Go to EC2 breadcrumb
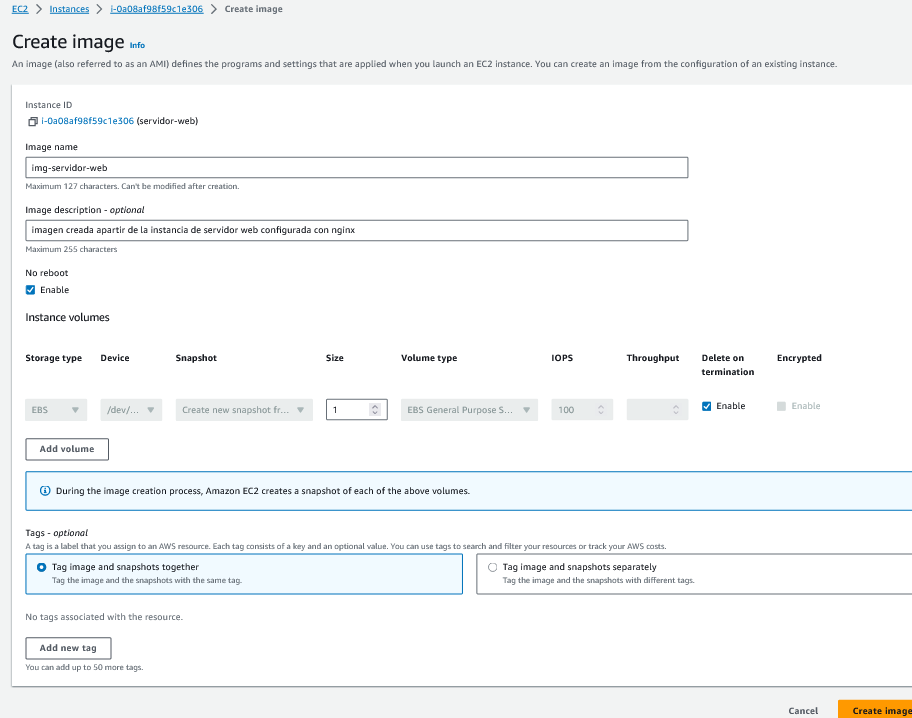This screenshot has height=718, width=912. (19, 9)
